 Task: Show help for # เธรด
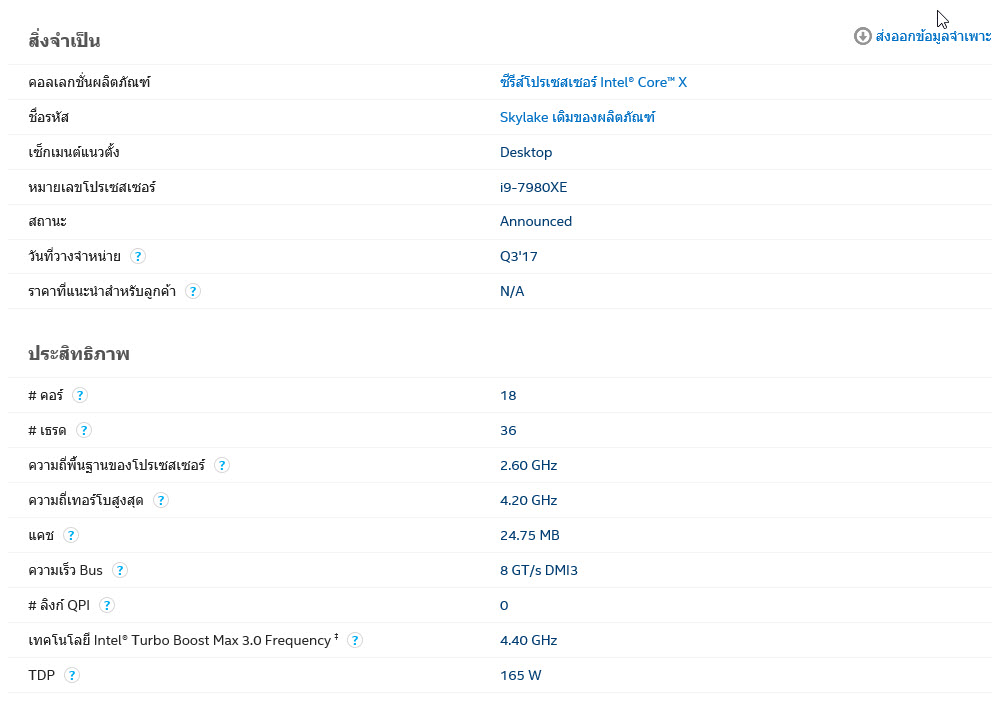coord(84,430)
